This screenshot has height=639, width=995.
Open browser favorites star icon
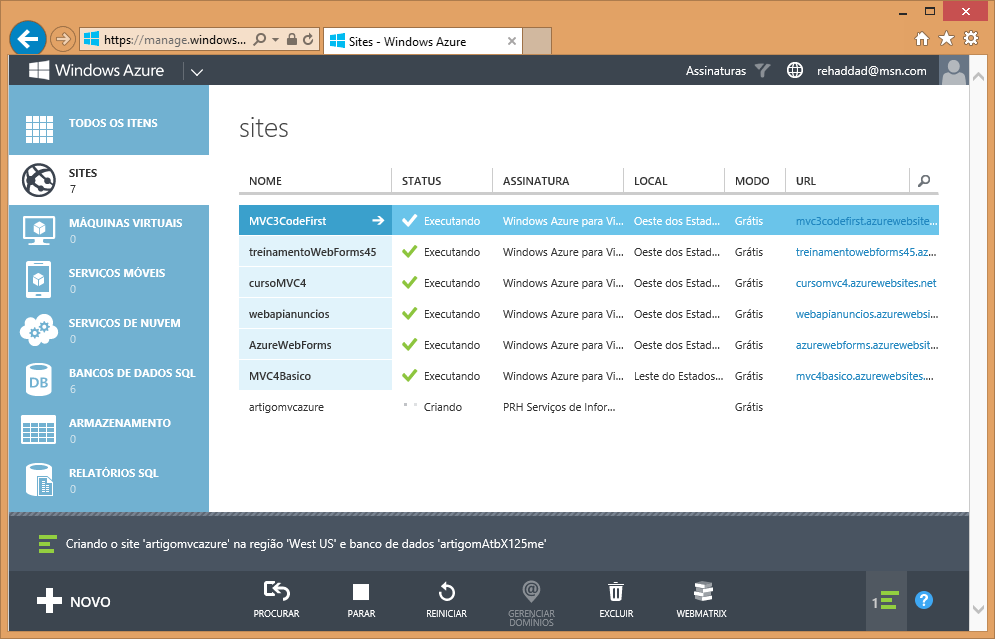[x=946, y=39]
